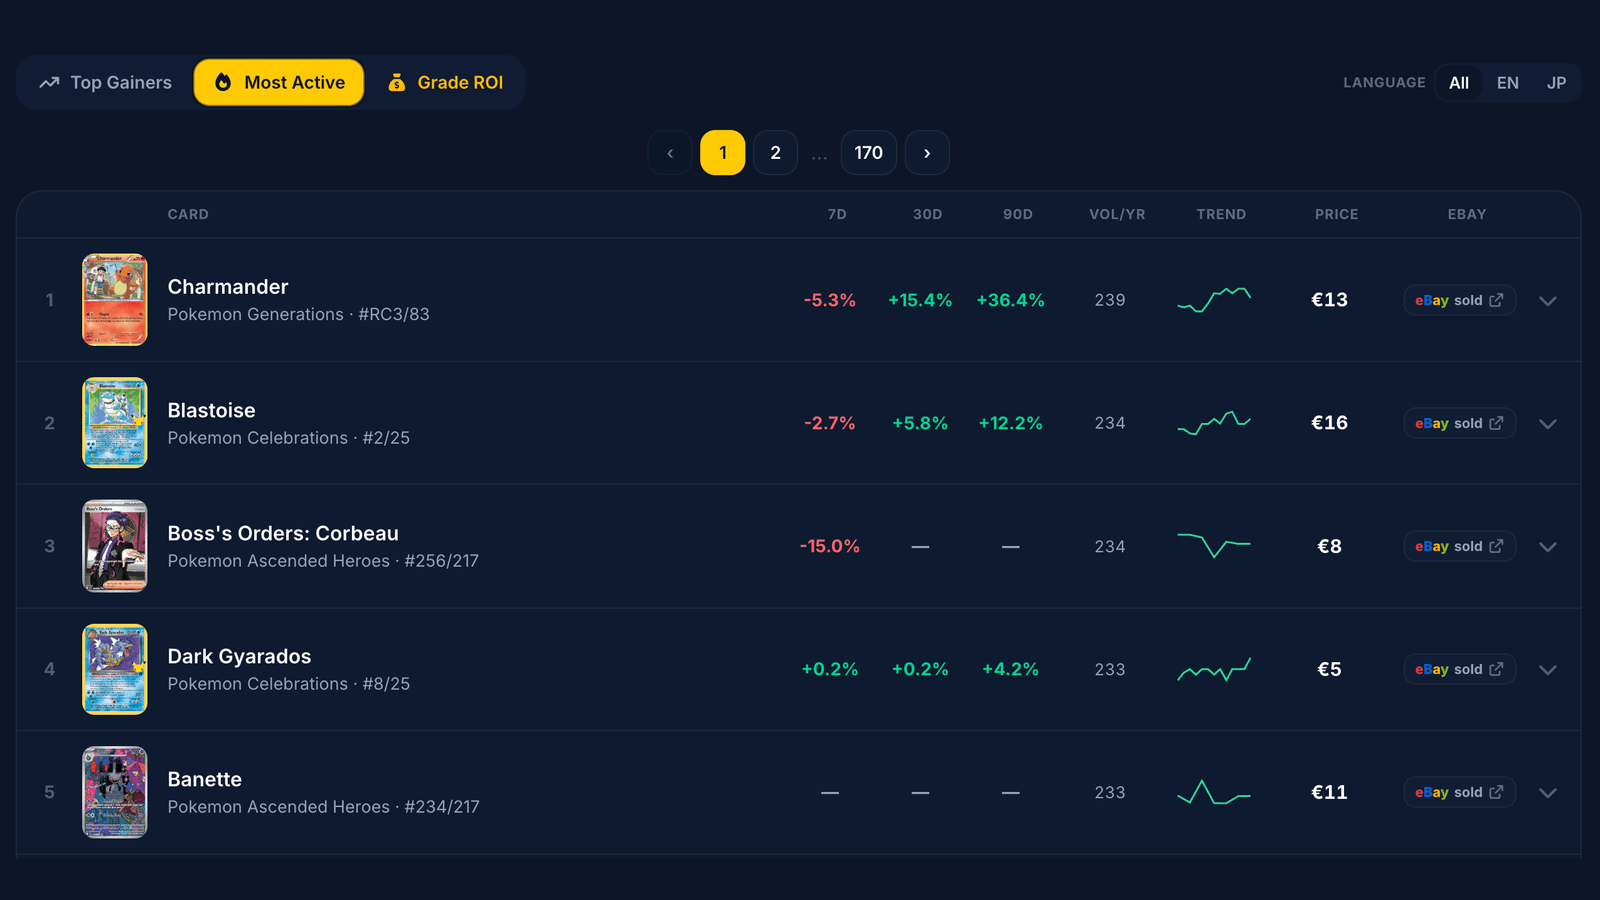
Task: Open eBay sold listings for Banette
Action: (1459, 792)
